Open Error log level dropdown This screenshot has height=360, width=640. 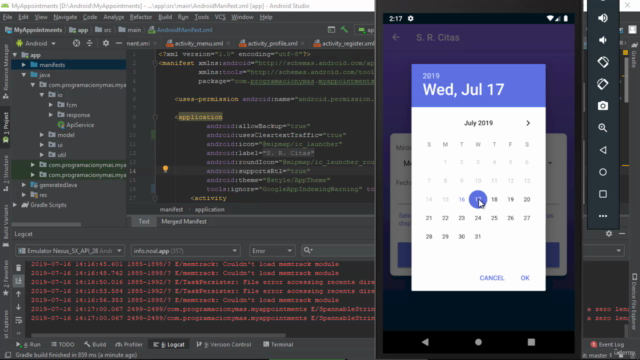271,251
